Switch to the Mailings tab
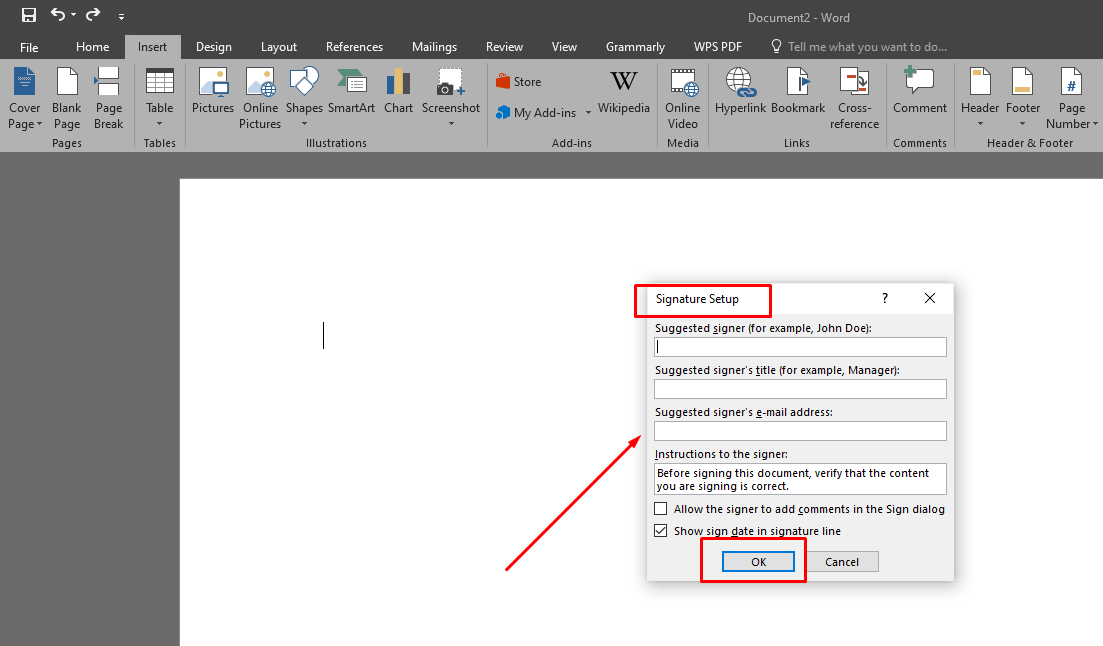This screenshot has height=646, width=1103. pos(434,46)
